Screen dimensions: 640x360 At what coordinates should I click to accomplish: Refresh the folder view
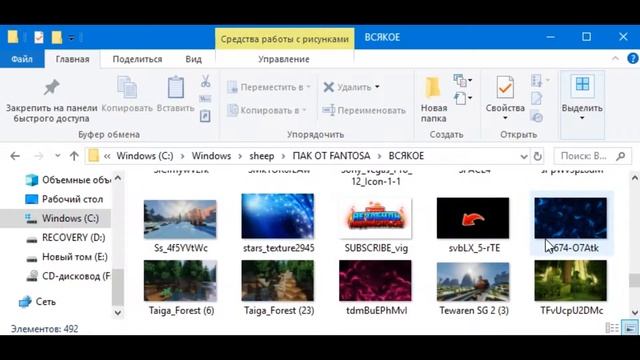point(538,156)
